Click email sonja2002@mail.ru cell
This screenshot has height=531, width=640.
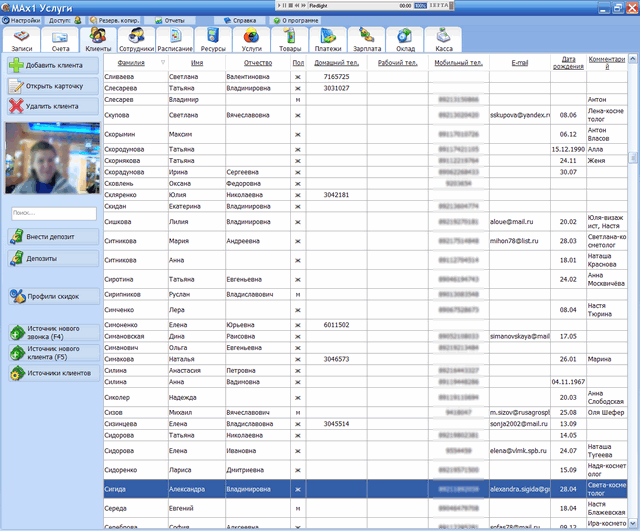pyautogui.click(x=520, y=424)
